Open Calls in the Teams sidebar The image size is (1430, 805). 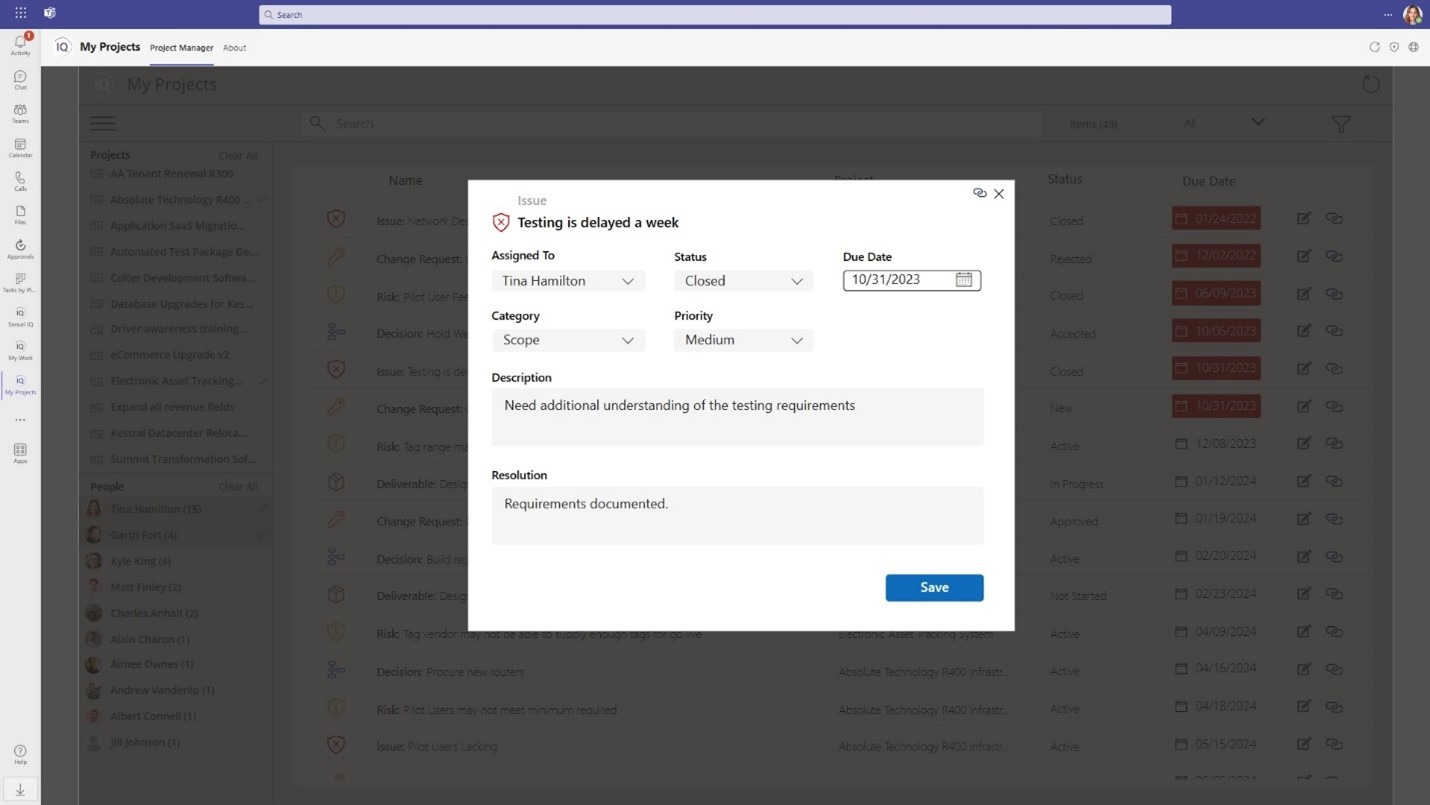click(20, 181)
